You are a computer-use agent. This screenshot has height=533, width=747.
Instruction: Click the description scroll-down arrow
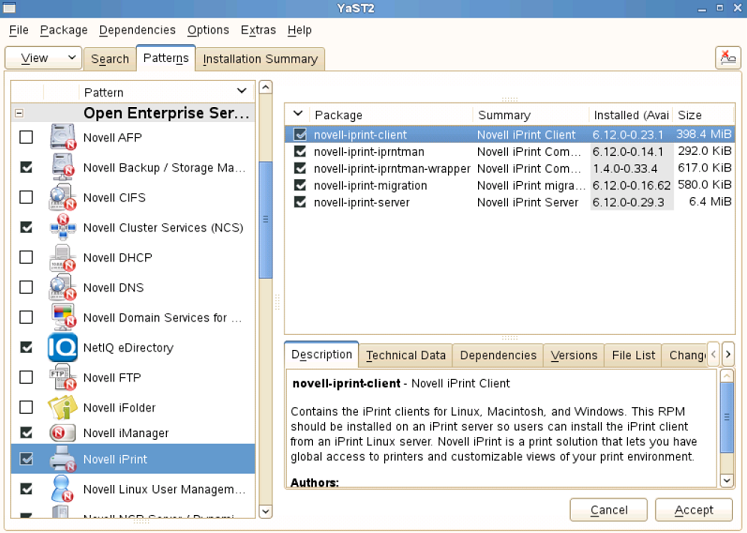point(727,481)
